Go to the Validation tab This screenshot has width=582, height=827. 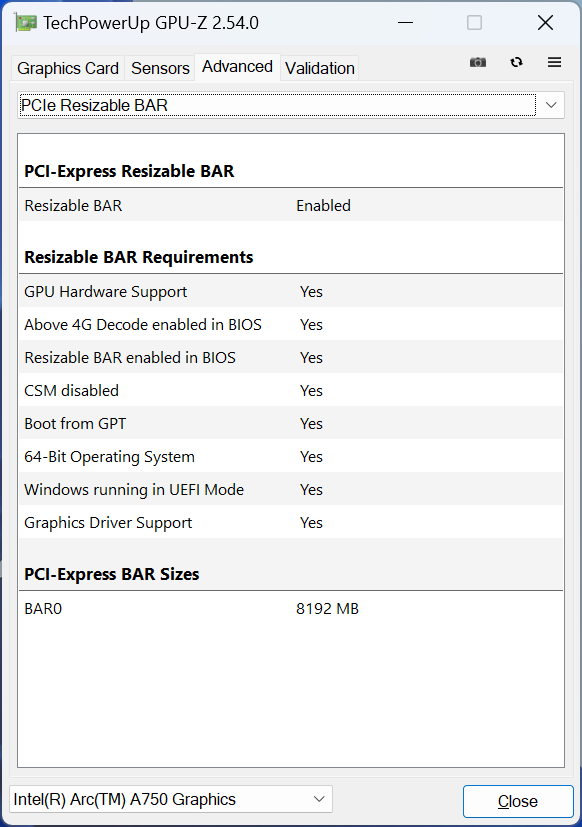point(320,68)
